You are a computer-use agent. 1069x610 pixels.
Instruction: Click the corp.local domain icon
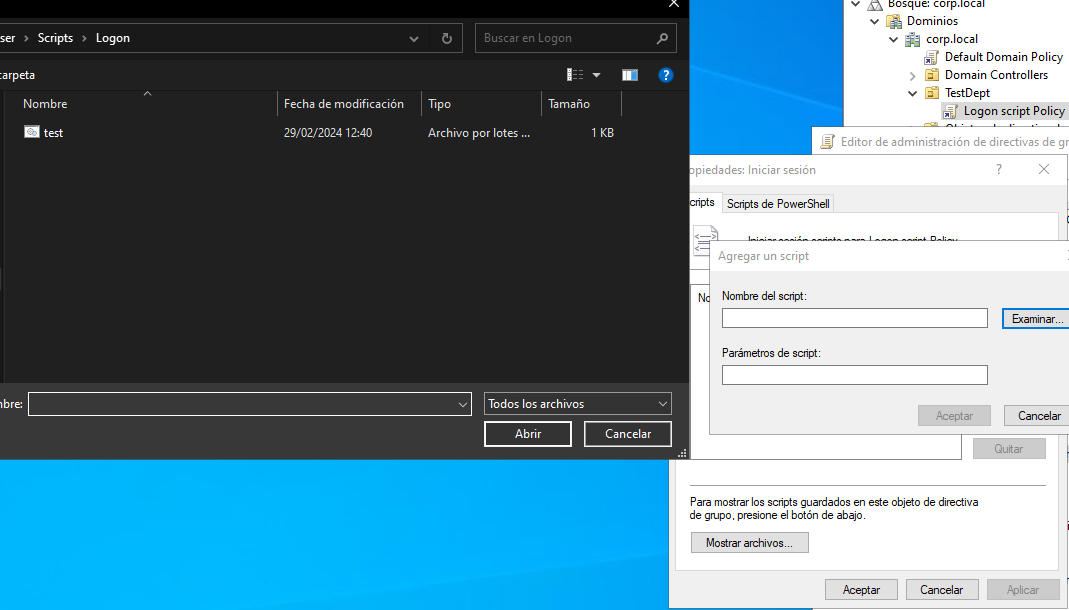[x=912, y=40]
